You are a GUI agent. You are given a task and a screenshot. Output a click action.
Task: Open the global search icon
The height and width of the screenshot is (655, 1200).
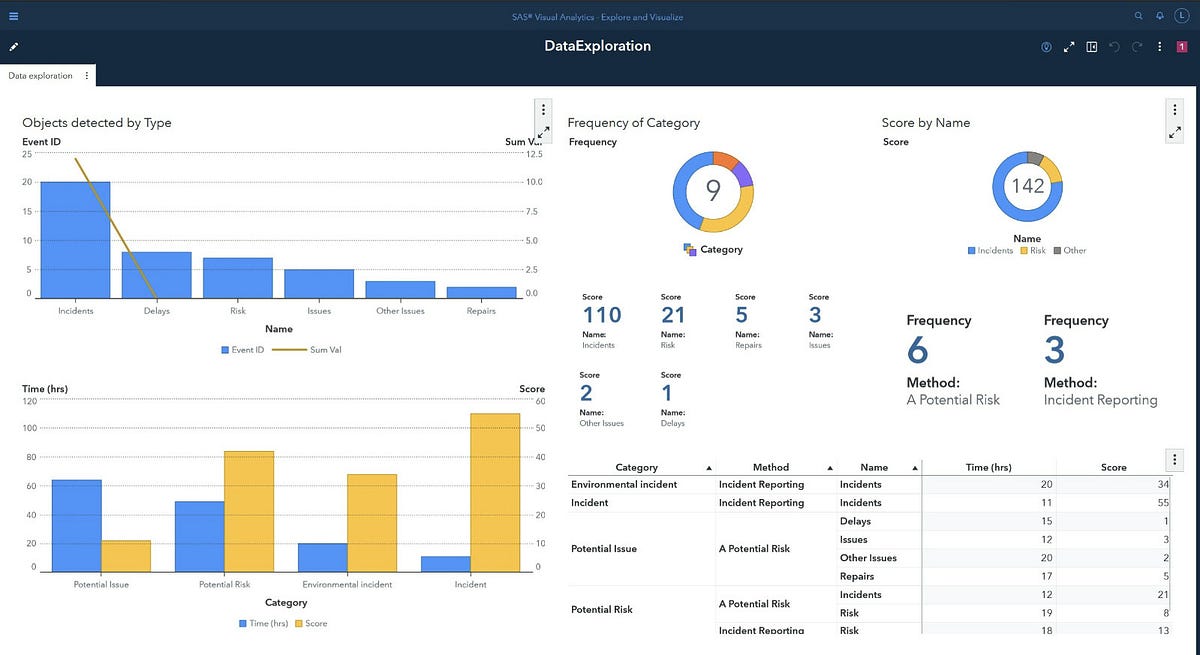1139,16
